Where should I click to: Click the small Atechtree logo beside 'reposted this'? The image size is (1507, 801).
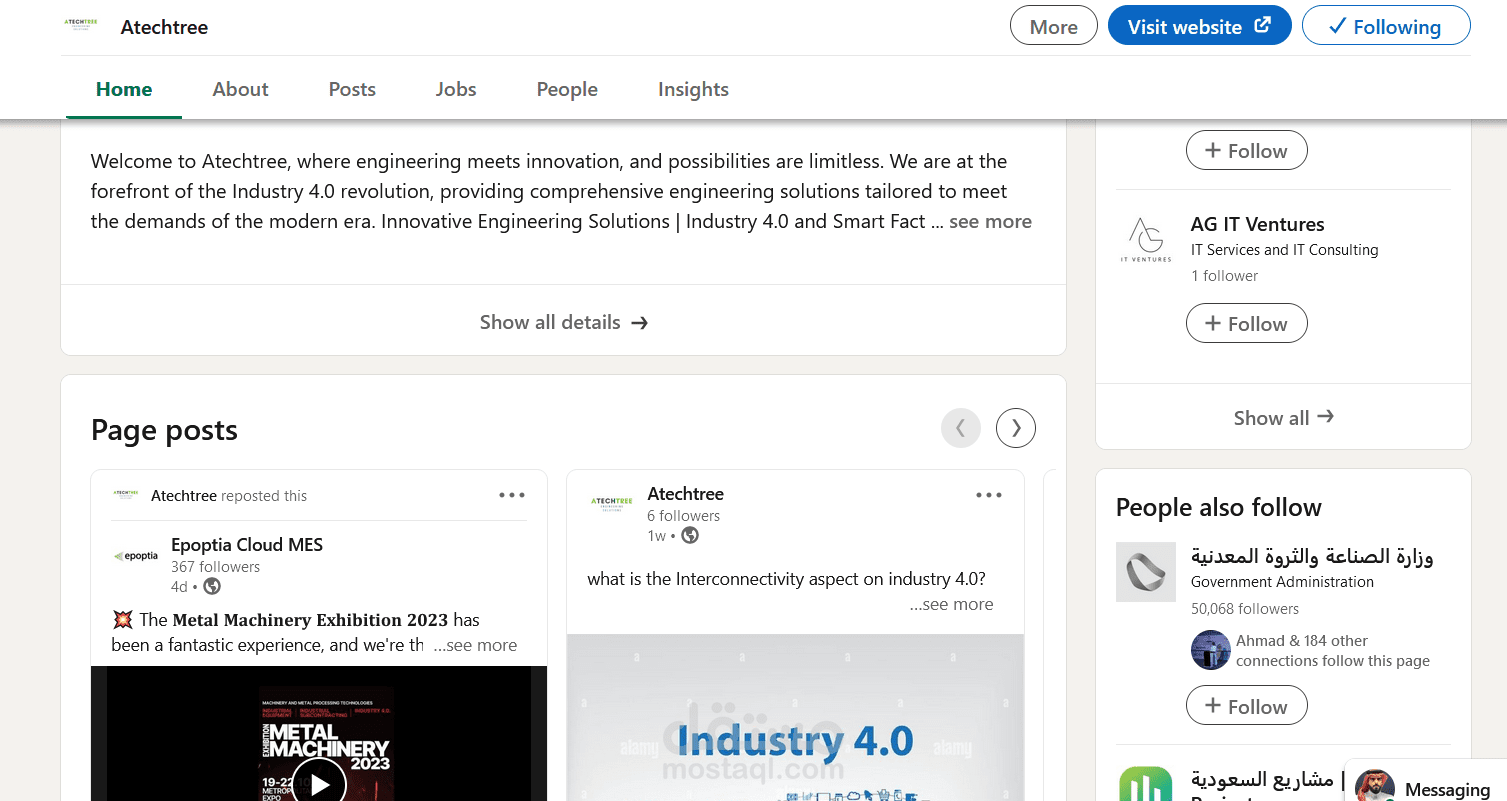[x=125, y=494]
